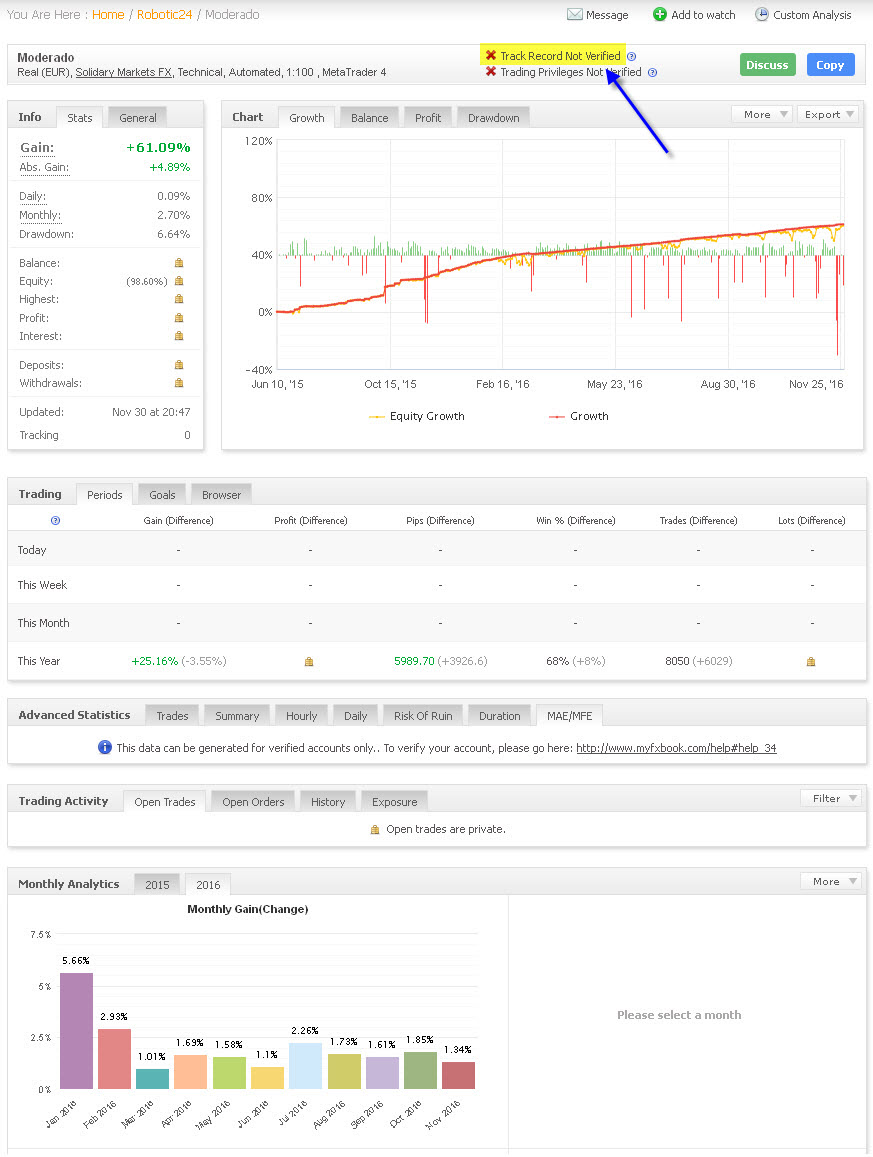Expand the chart More dropdown
The height and width of the screenshot is (1157, 873).
click(762, 114)
